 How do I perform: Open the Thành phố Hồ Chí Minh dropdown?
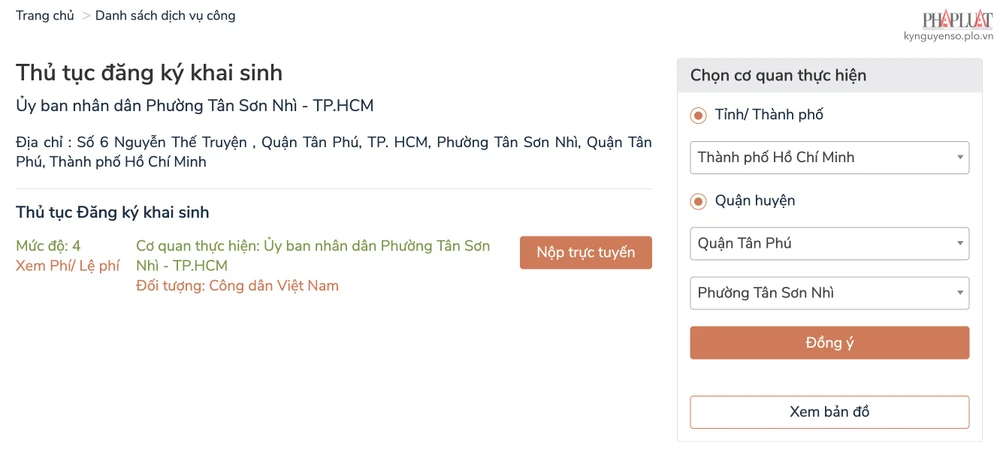pyautogui.click(x=829, y=158)
